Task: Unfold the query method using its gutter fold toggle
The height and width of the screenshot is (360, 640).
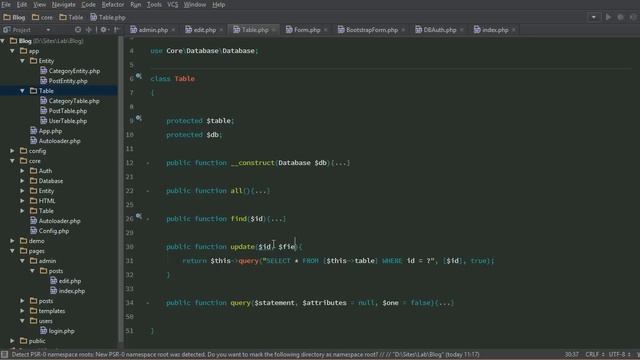Action: coord(148,303)
